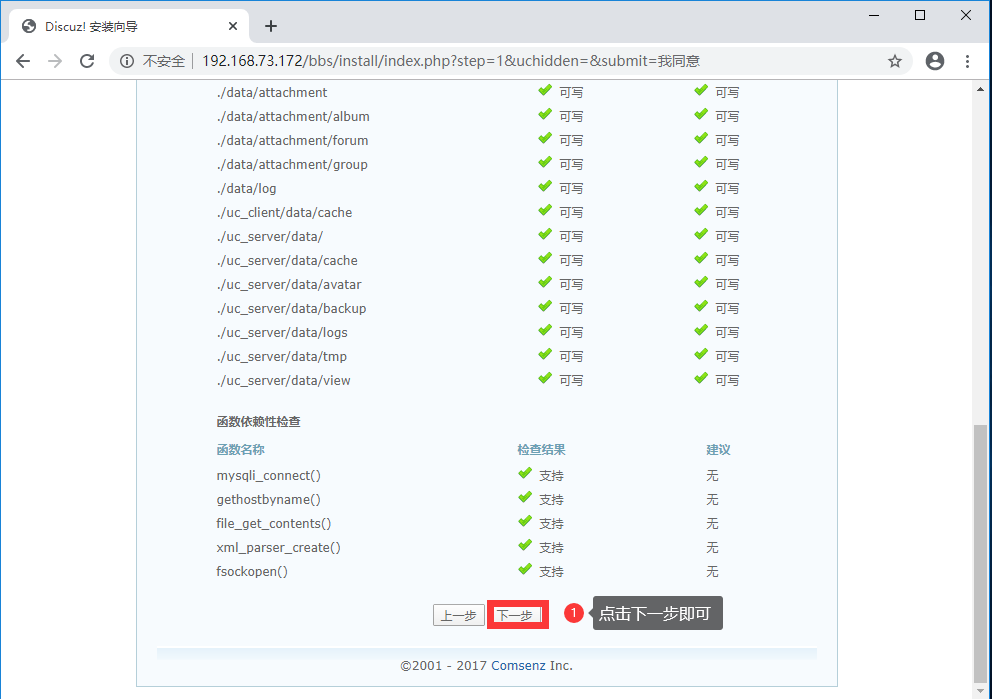Screen dimensions: 992x699
Task: Click the ./data/attachment/group path
Action: point(292,164)
